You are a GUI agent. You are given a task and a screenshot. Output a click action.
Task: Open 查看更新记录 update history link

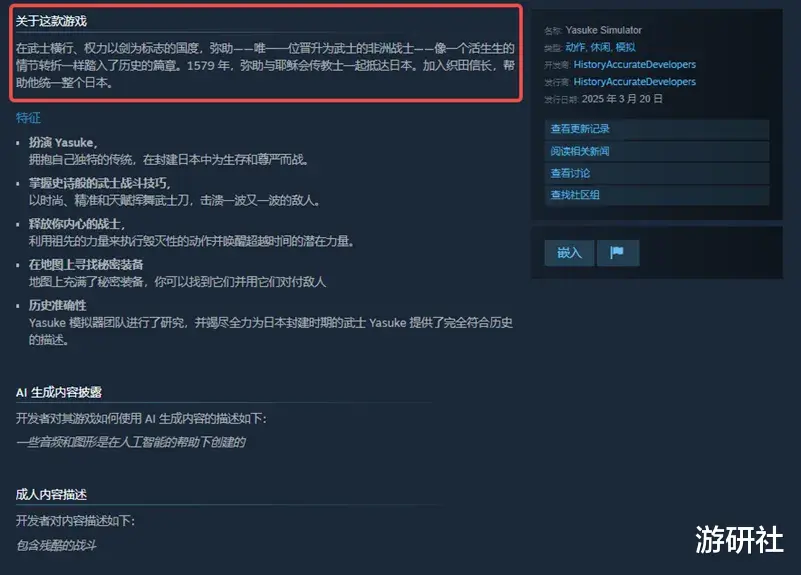pyautogui.click(x=657, y=129)
